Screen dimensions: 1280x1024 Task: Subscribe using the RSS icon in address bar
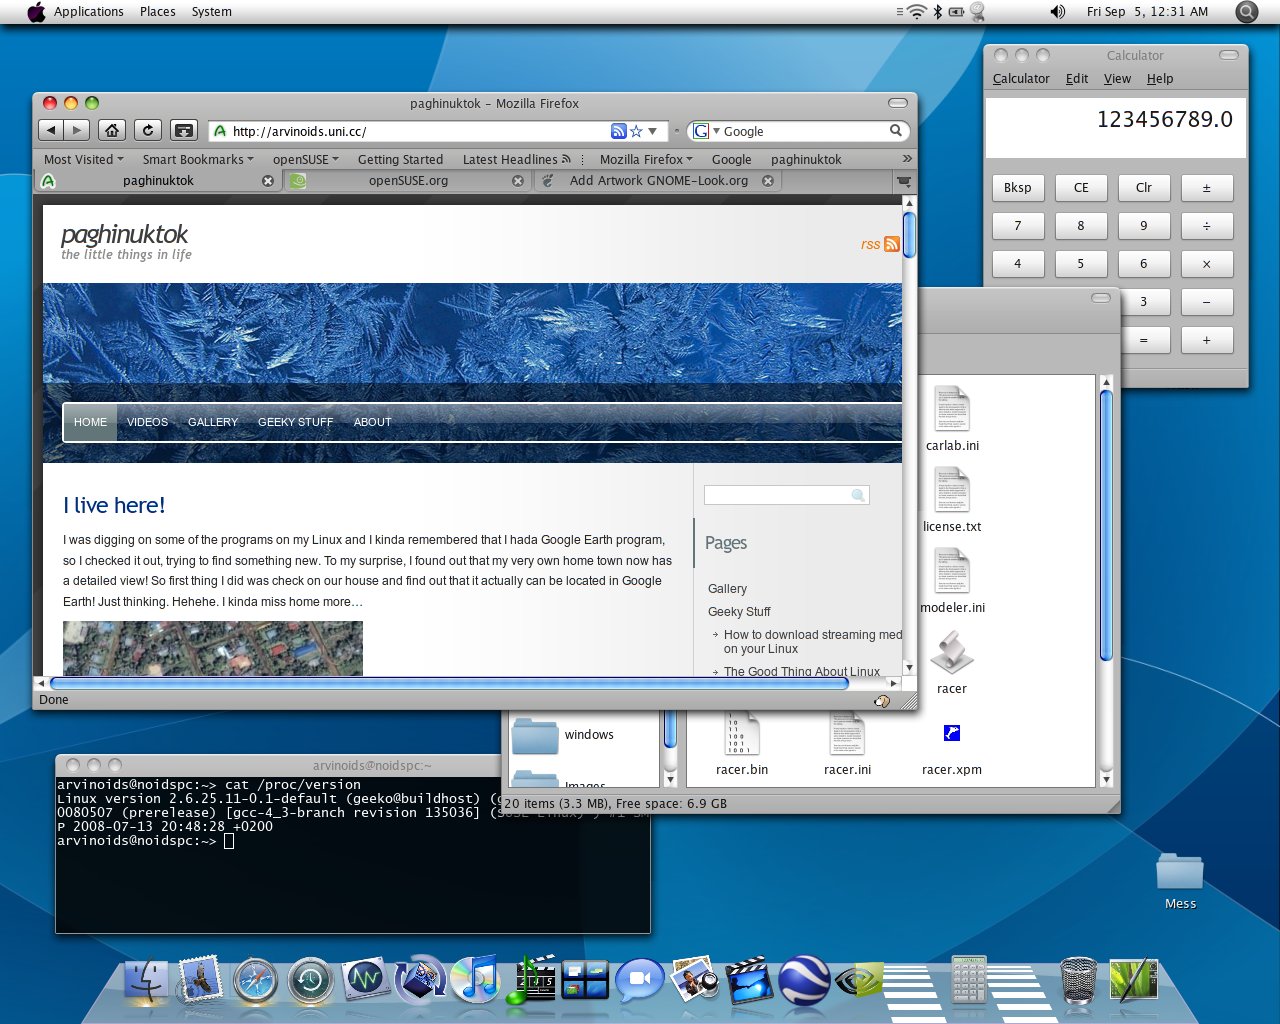[619, 131]
